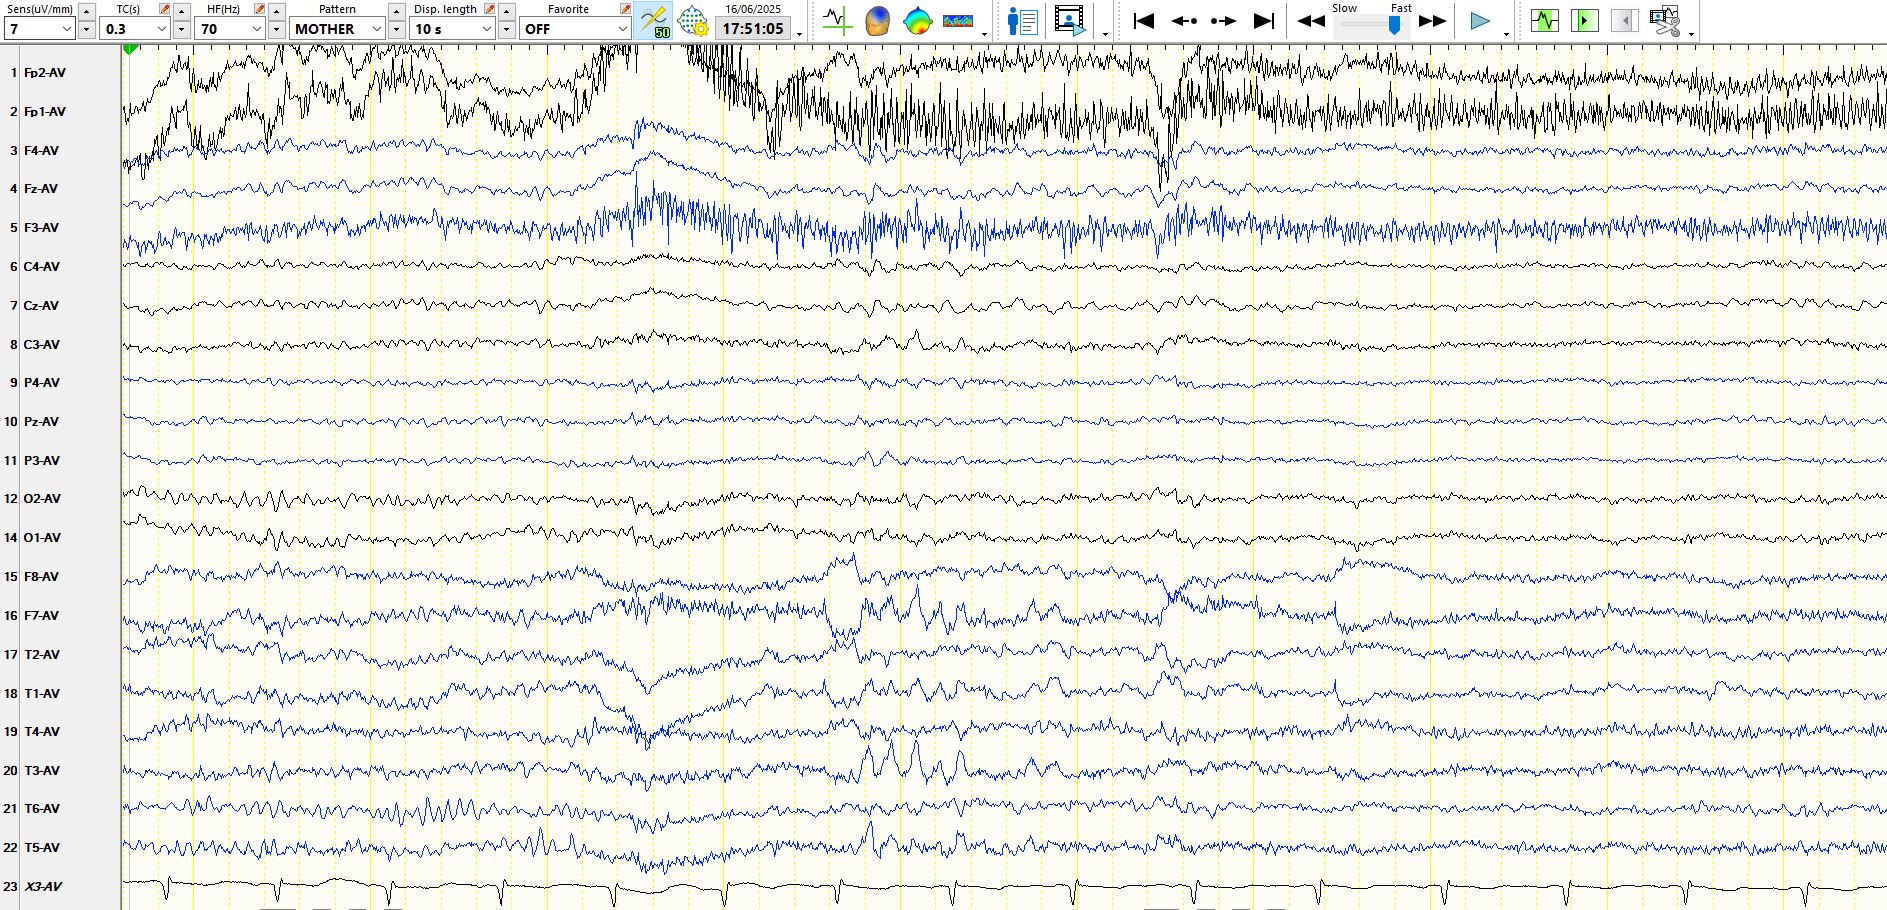Viewport: 1887px width, 910px height.
Task: Increase the TC(s) value with the up arrow
Action: [x=181, y=10]
